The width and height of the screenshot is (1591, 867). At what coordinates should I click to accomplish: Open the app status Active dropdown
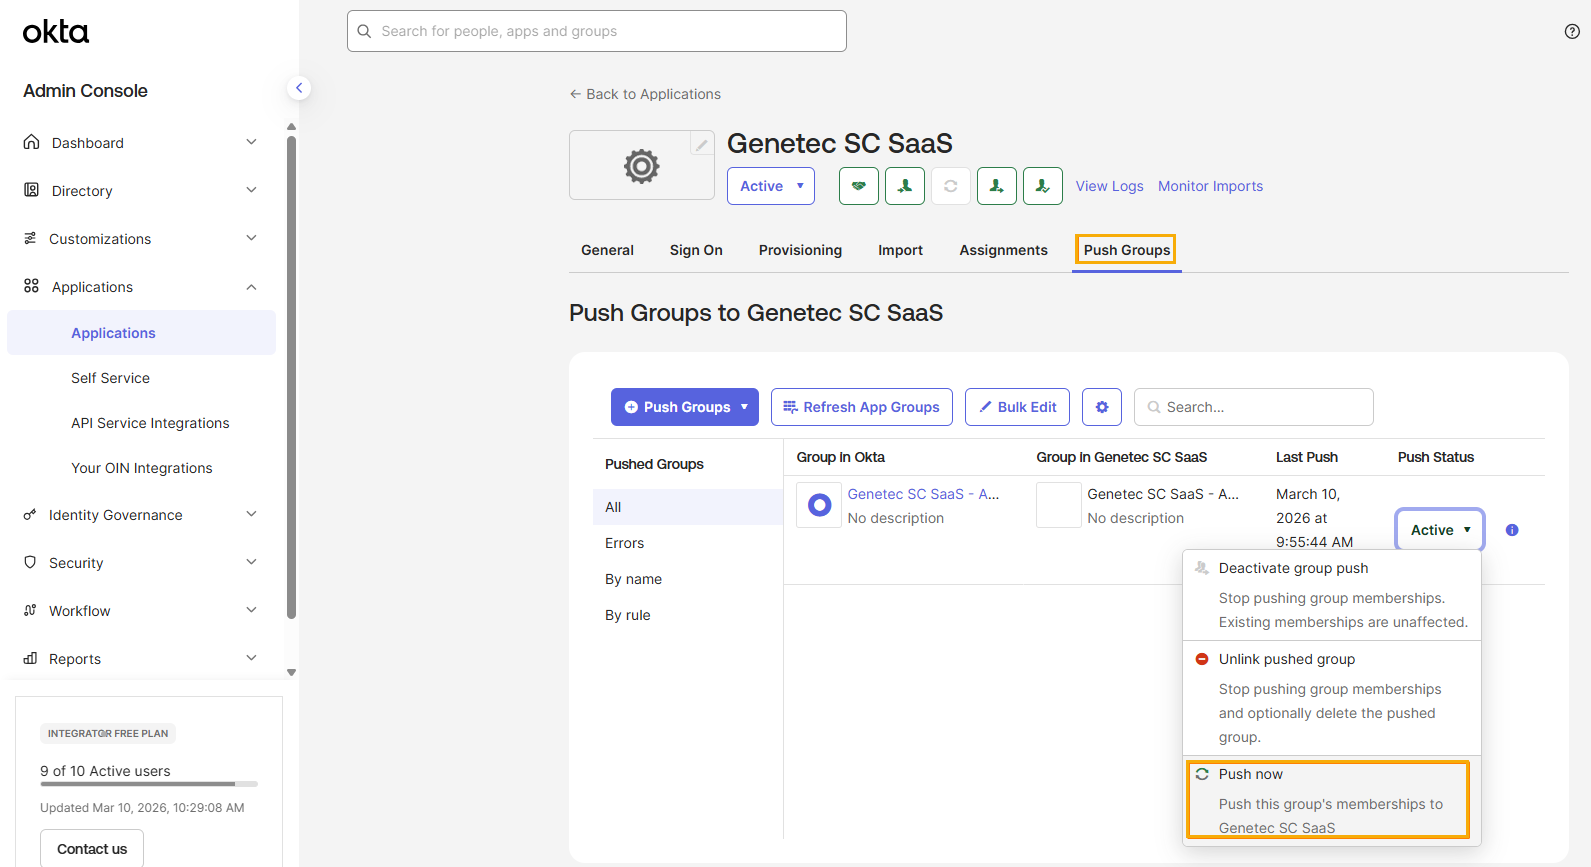pyautogui.click(x=771, y=186)
